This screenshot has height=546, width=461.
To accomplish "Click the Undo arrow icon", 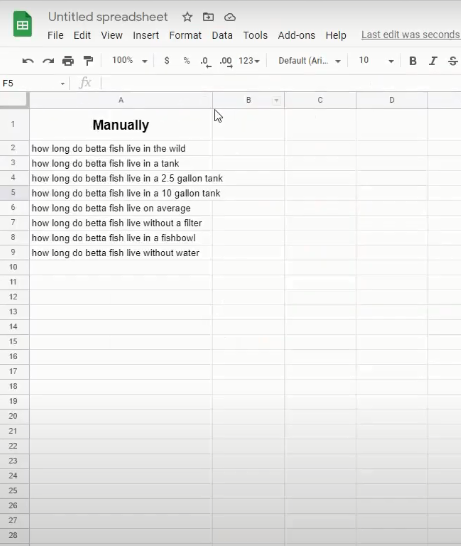I will pyautogui.click(x=28, y=61).
